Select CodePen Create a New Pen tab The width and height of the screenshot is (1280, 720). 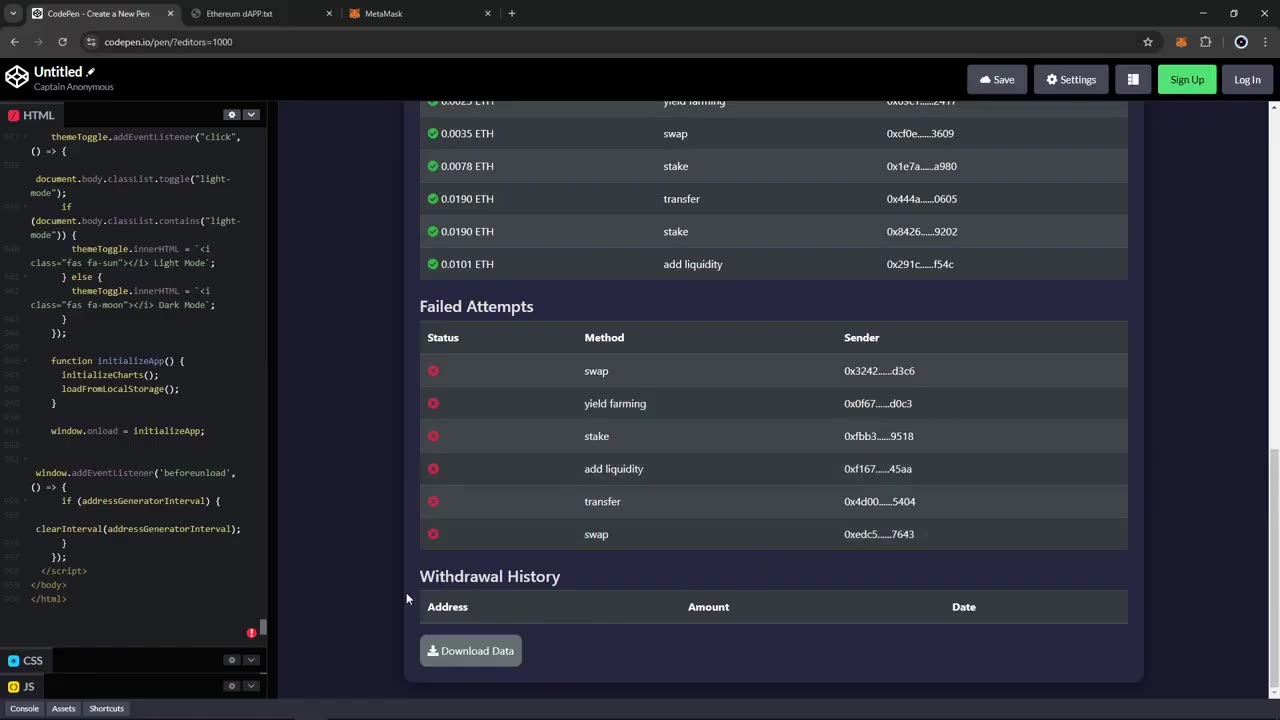[100, 14]
